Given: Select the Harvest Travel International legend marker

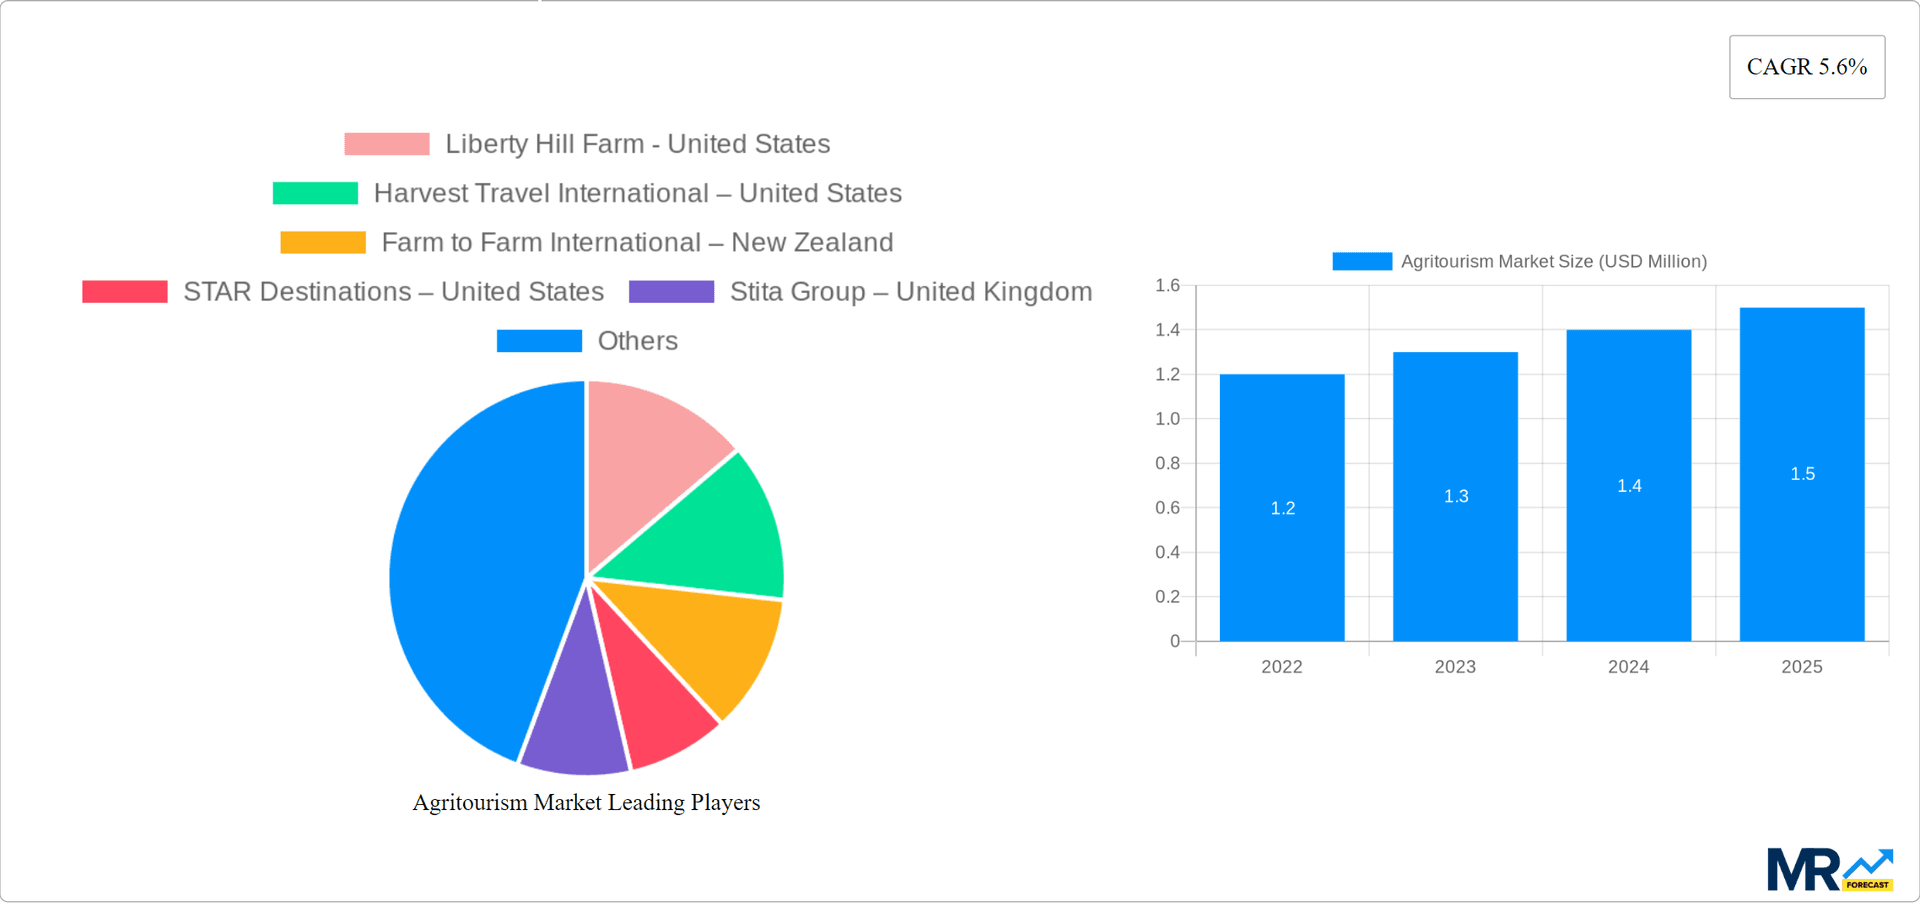Looking at the screenshot, I should [x=315, y=192].
